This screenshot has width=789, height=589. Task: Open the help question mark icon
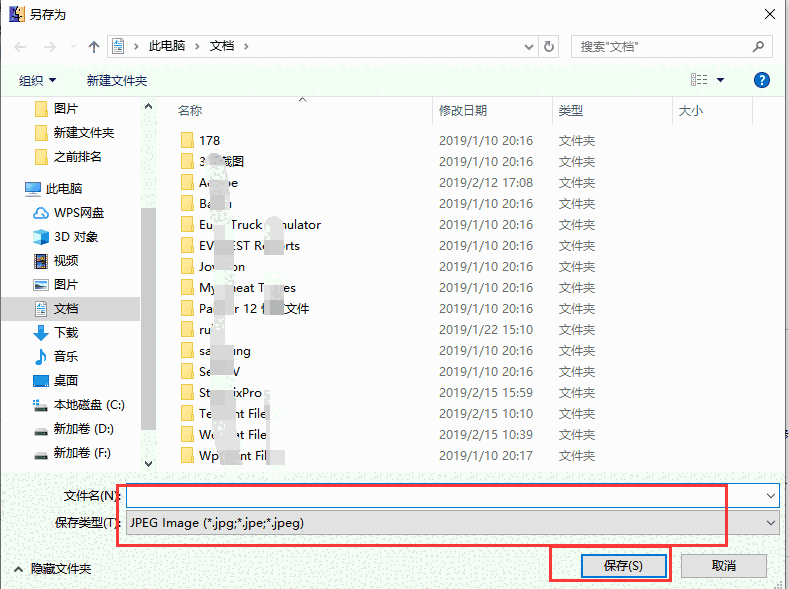click(x=761, y=79)
